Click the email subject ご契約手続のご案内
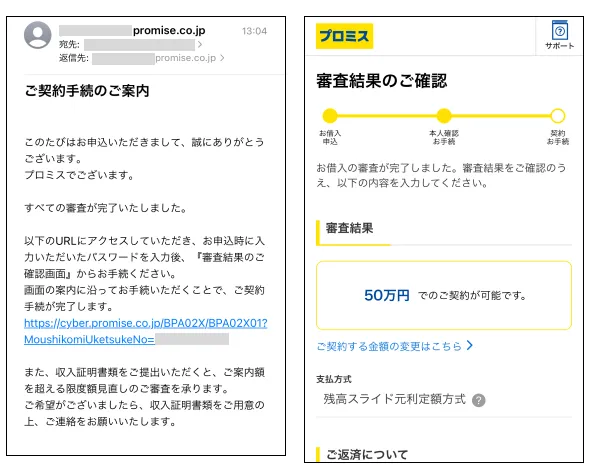This screenshot has height=472, width=598. coord(87,91)
